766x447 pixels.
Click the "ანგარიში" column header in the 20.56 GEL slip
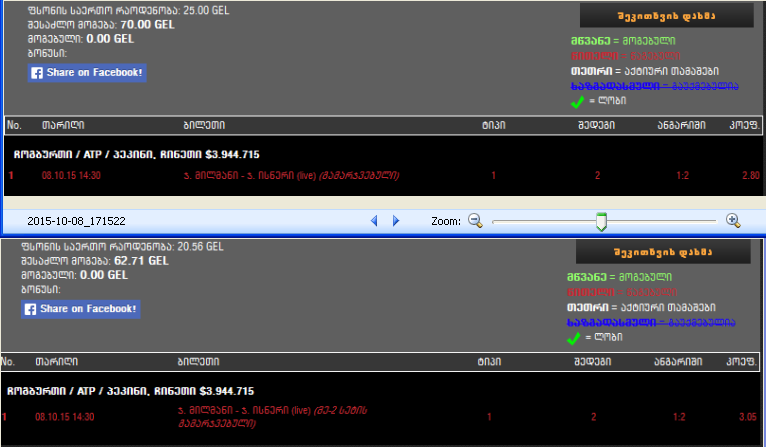[x=678, y=362]
